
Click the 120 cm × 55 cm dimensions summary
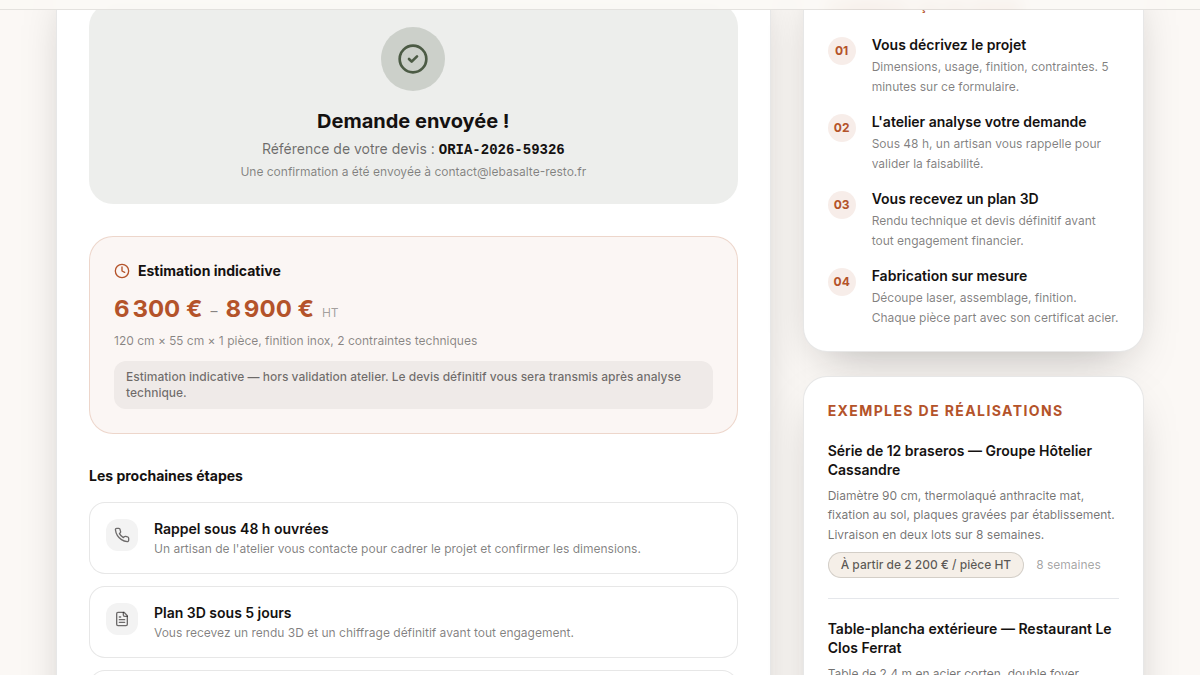pyautogui.click(x=296, y=341)
